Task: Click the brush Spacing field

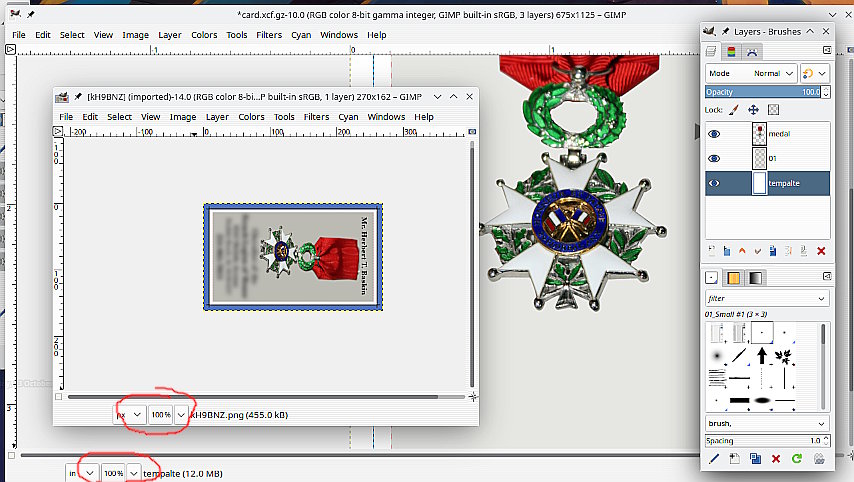Action: (x=760, y=440)
